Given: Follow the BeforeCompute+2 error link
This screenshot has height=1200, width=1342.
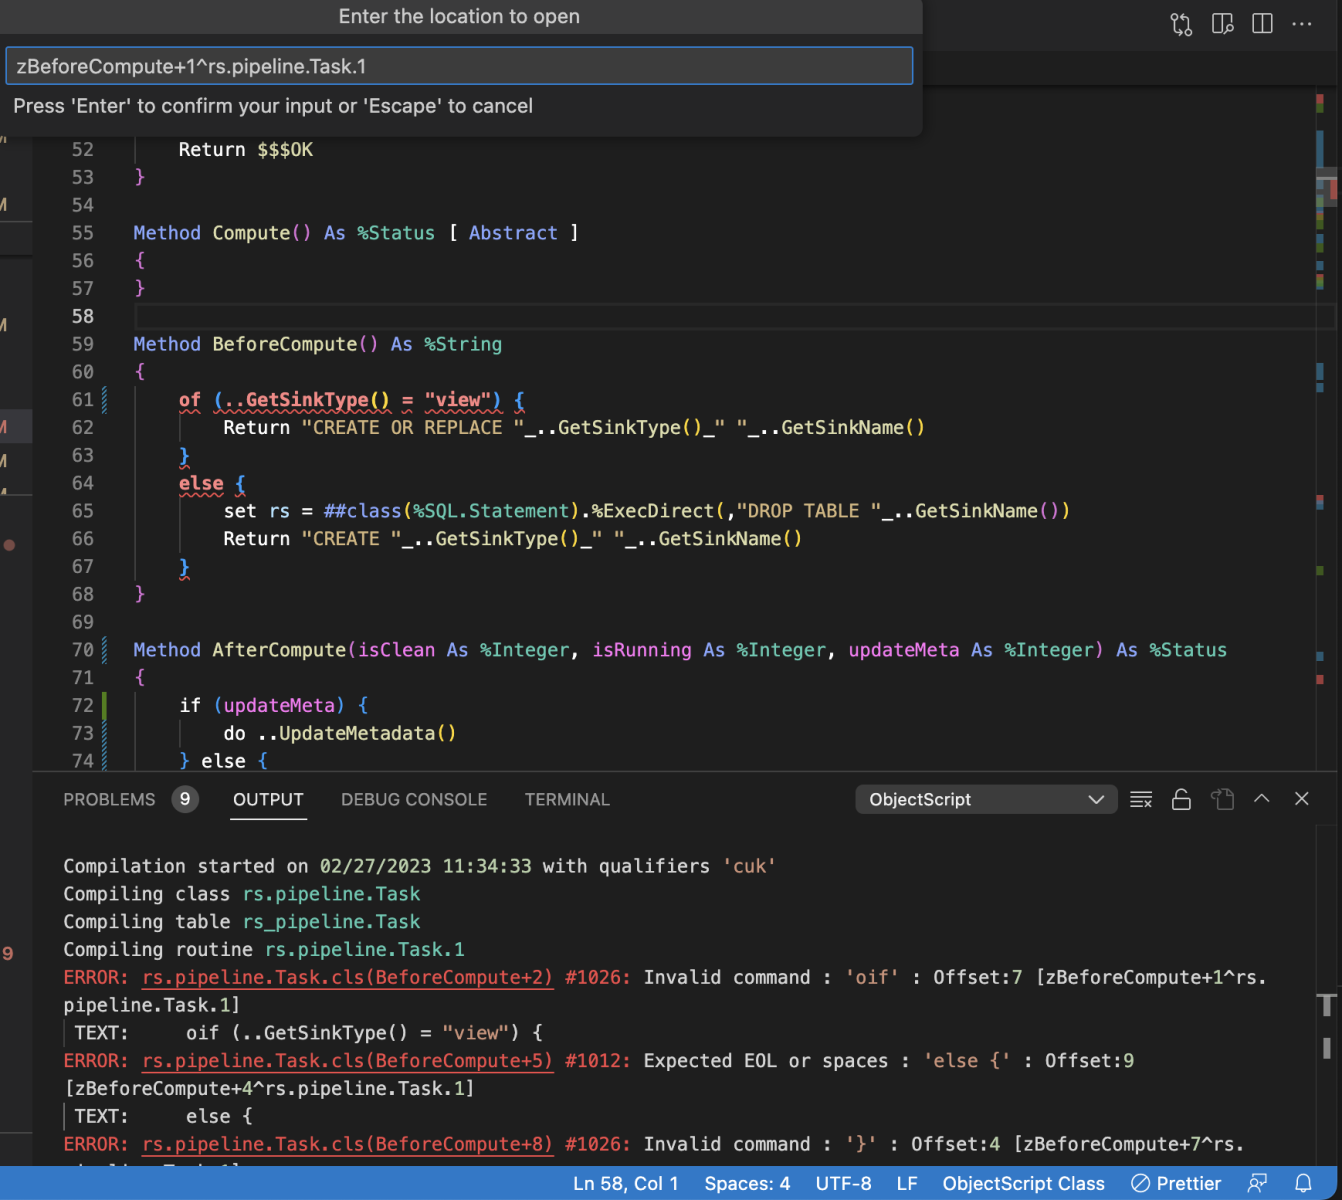Looking at the screenshot, I should (347, 977).
